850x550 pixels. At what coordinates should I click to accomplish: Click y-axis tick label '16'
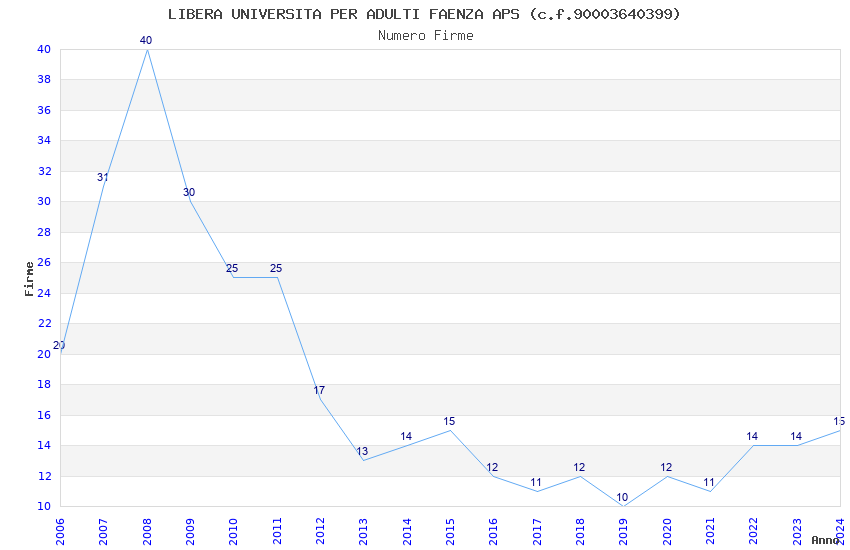pyautogui.click(x=44, y=415)
